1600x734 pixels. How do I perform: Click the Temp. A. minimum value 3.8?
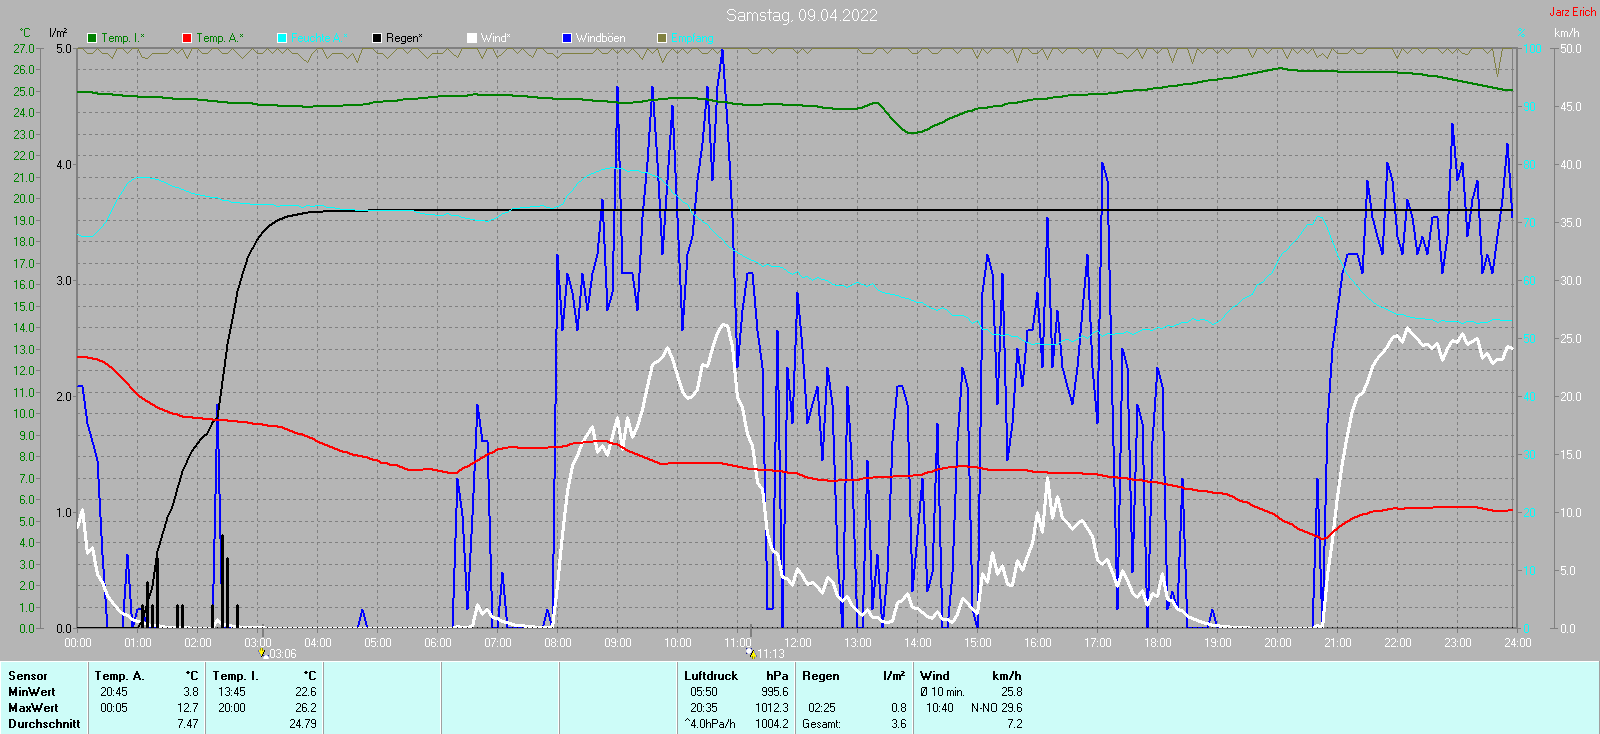pos(191,692)
